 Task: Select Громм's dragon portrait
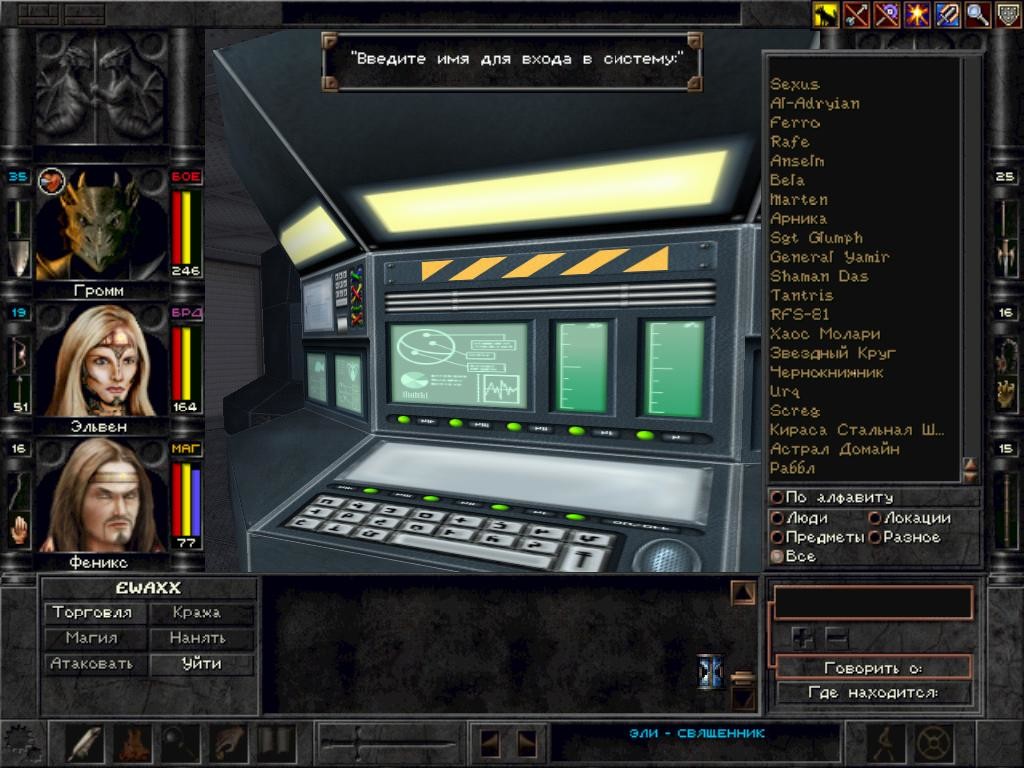point(100,224)
